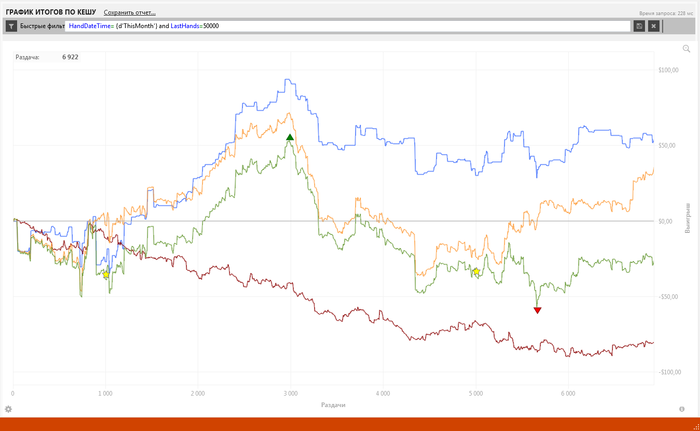Click the quick filter funnel icon
The height and width of the screenshot is (431, 700).
(11, 25)
